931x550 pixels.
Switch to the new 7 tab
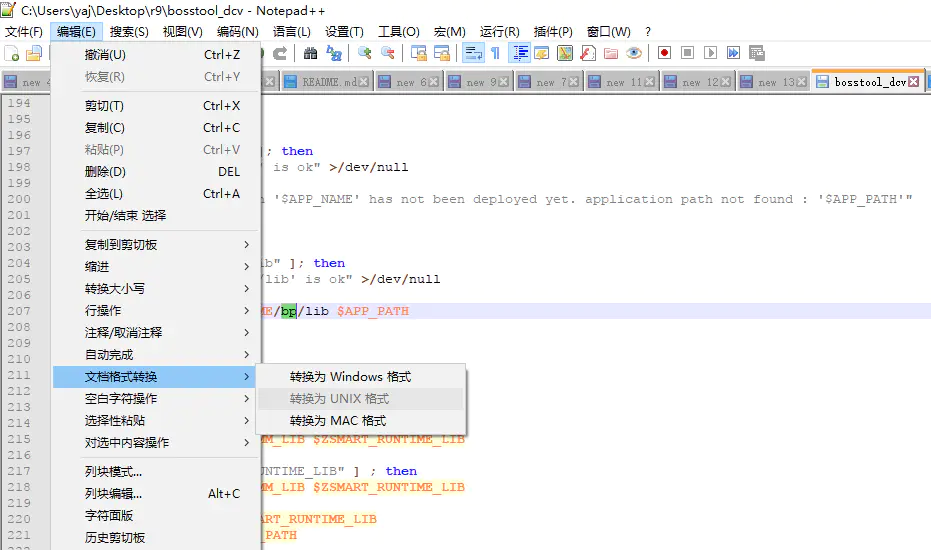(549, 82)
